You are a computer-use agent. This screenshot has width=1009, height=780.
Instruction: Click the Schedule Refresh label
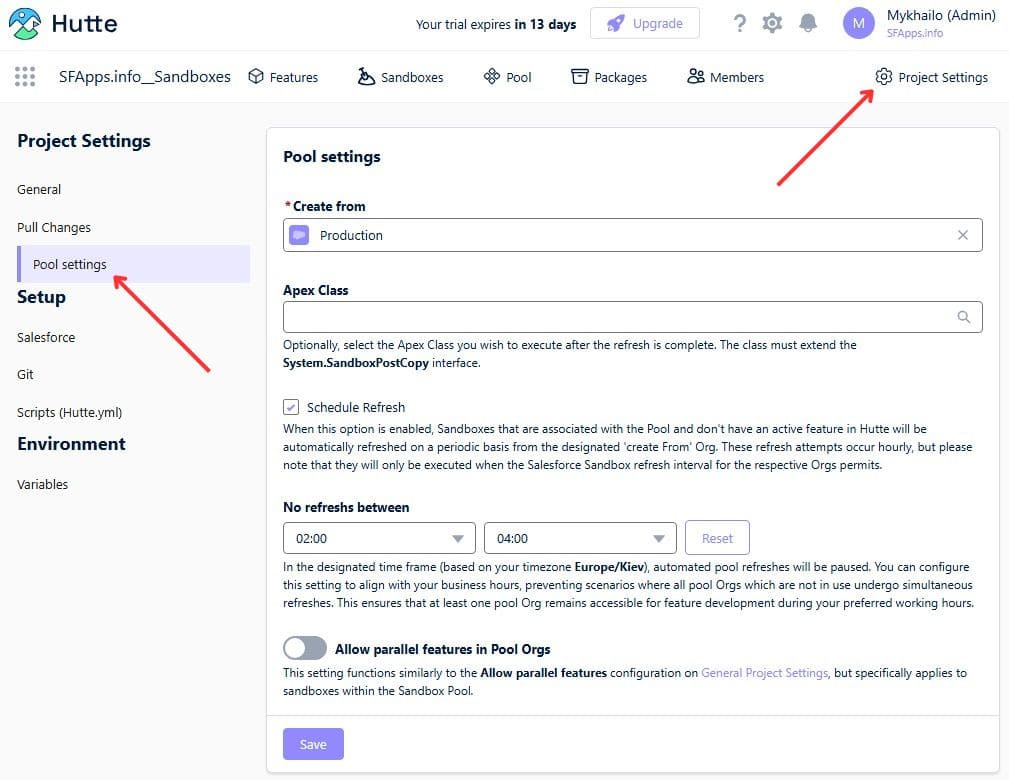pos(356,407)
